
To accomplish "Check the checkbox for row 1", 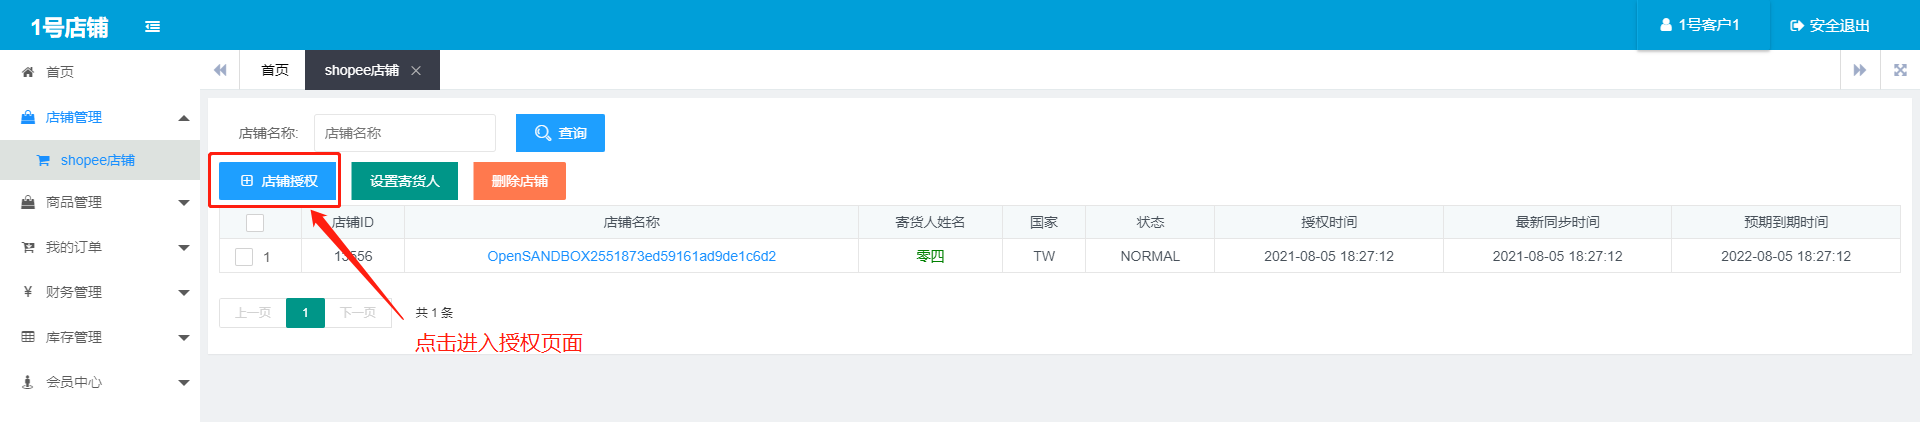I will [244, 257].
